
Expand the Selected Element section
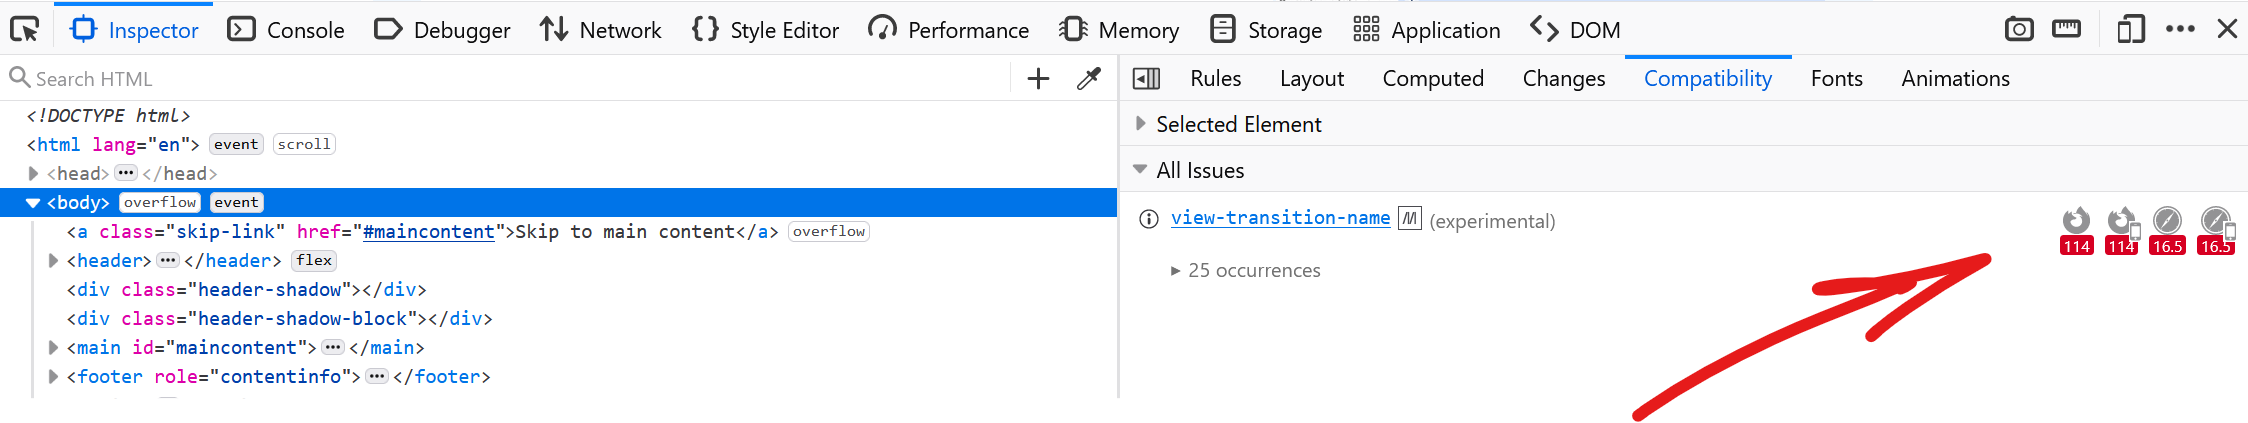[x=1140, y=124]
